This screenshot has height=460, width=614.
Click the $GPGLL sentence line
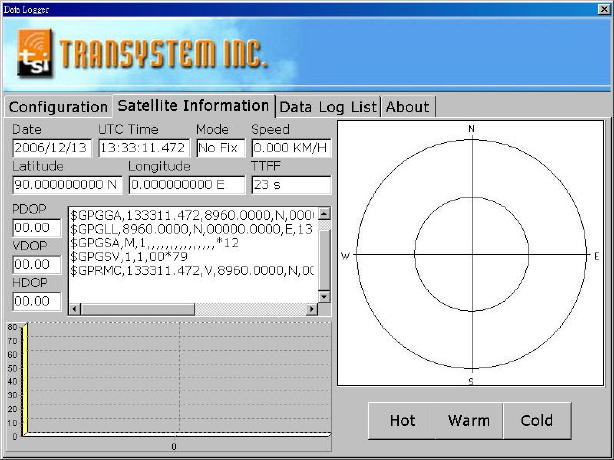191,229
